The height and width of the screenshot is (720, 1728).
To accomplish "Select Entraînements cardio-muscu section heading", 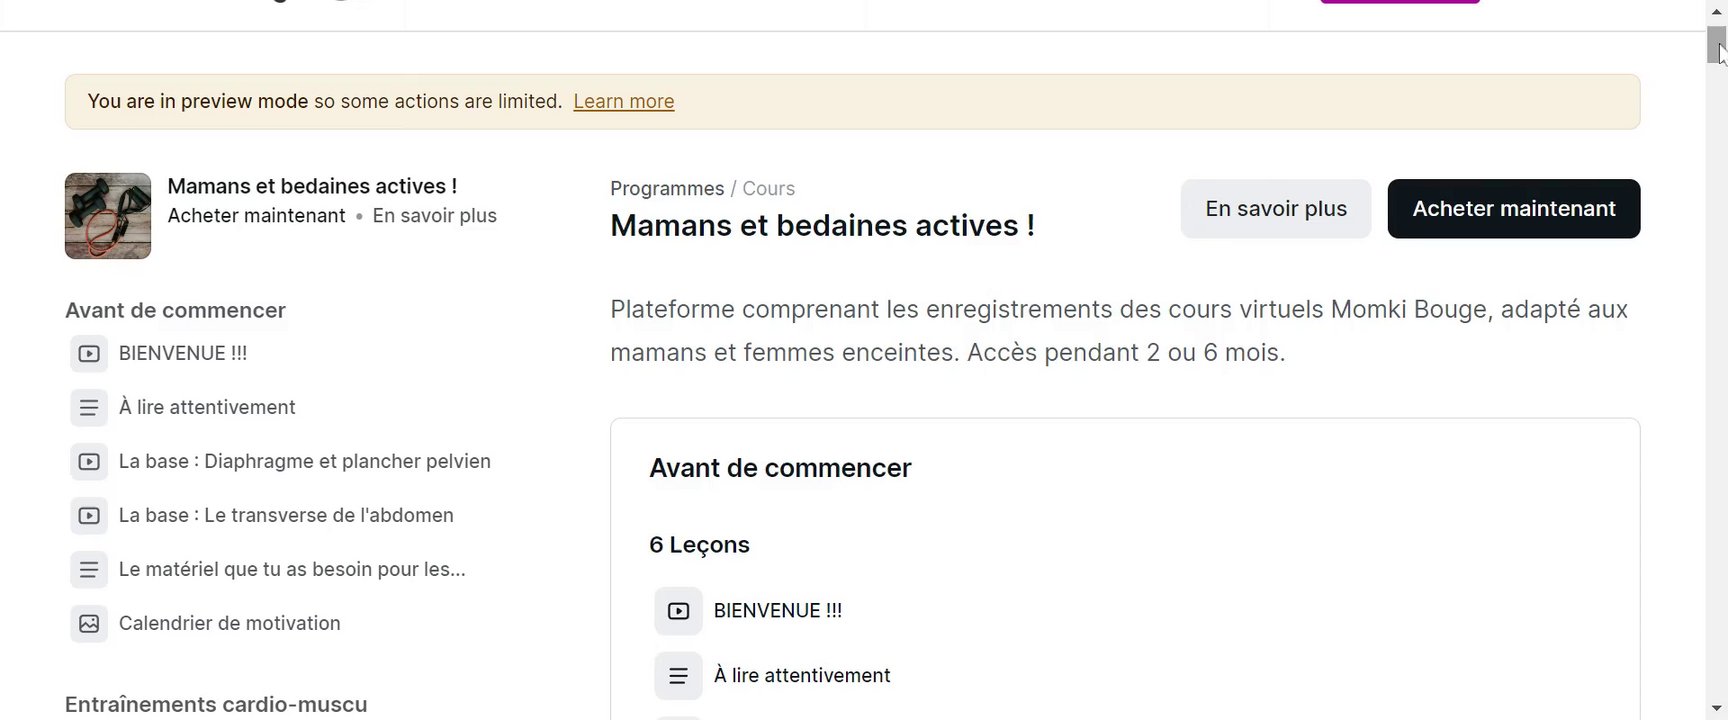I will pyautogui.click(x=216, y=705).
